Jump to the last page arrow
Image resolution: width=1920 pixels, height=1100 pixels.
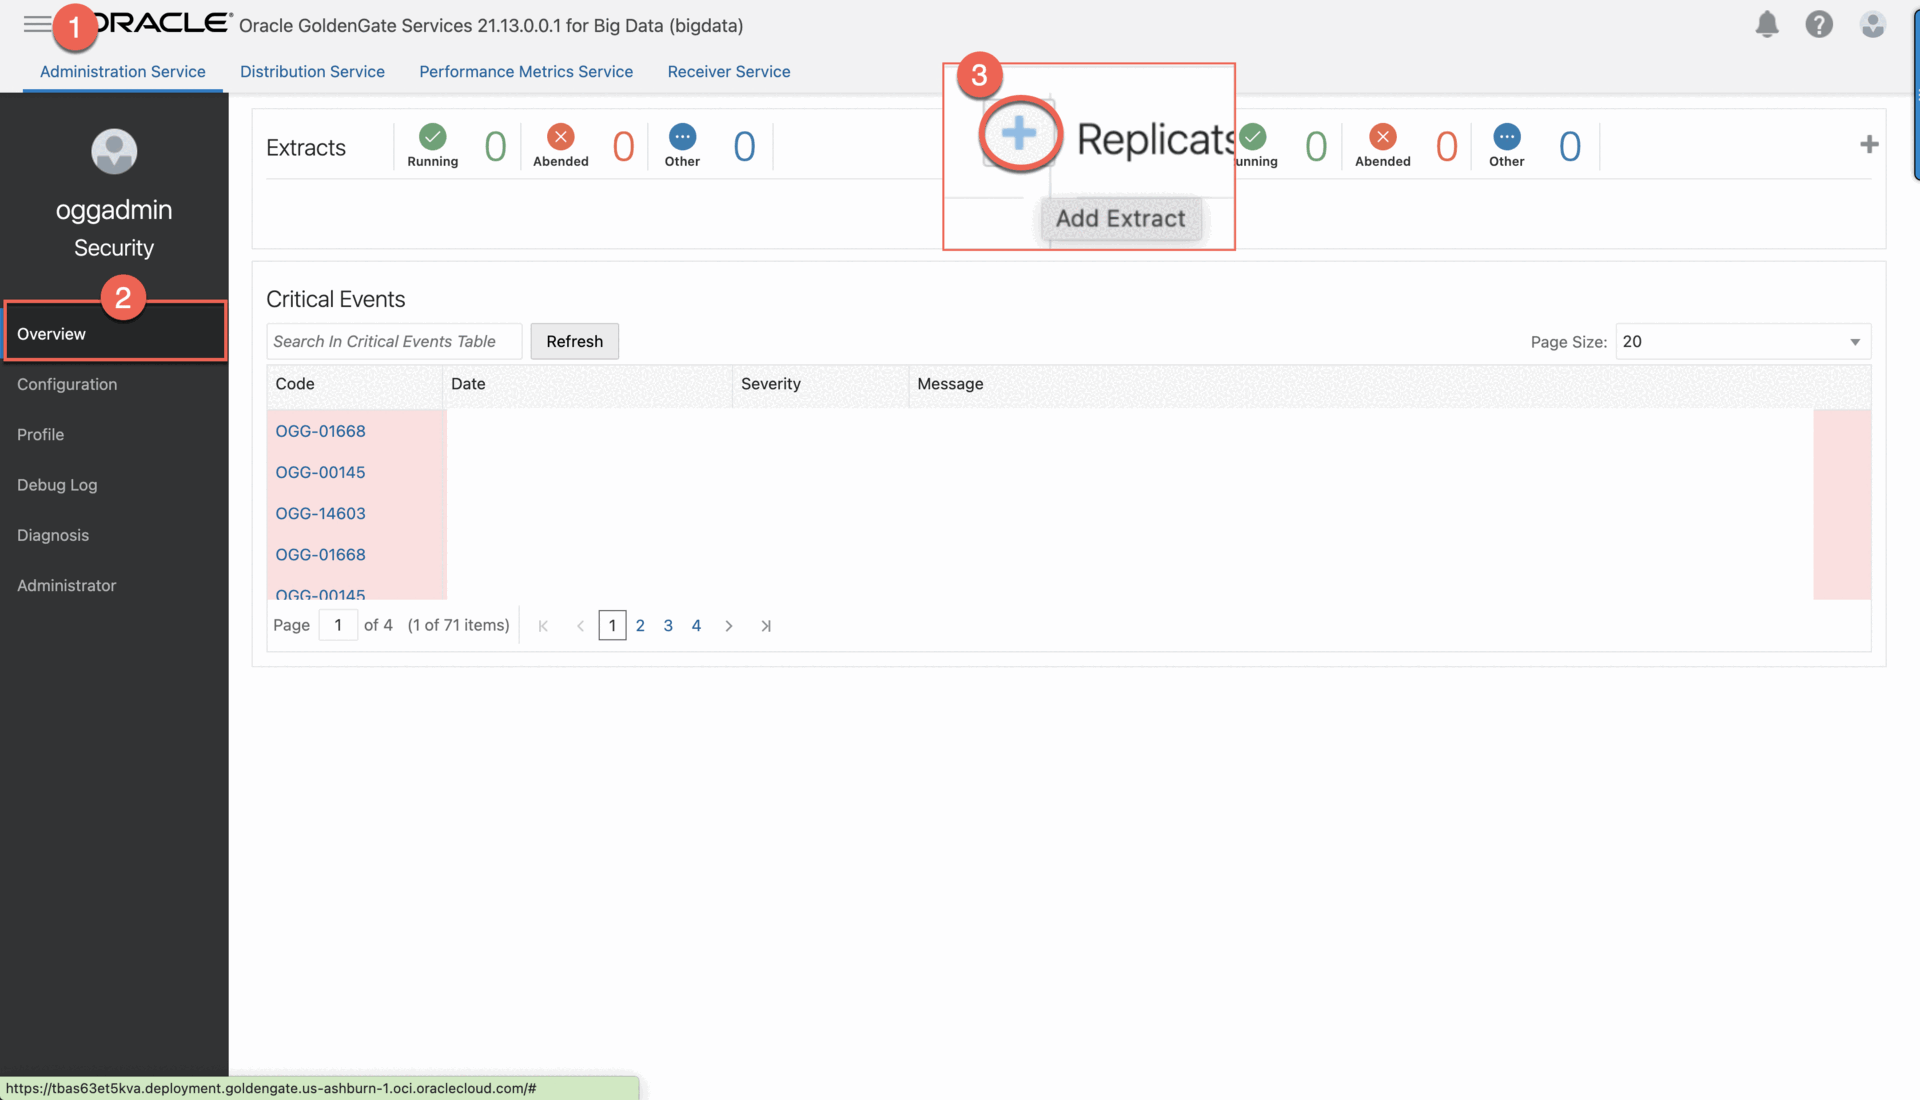pos(766,626)
